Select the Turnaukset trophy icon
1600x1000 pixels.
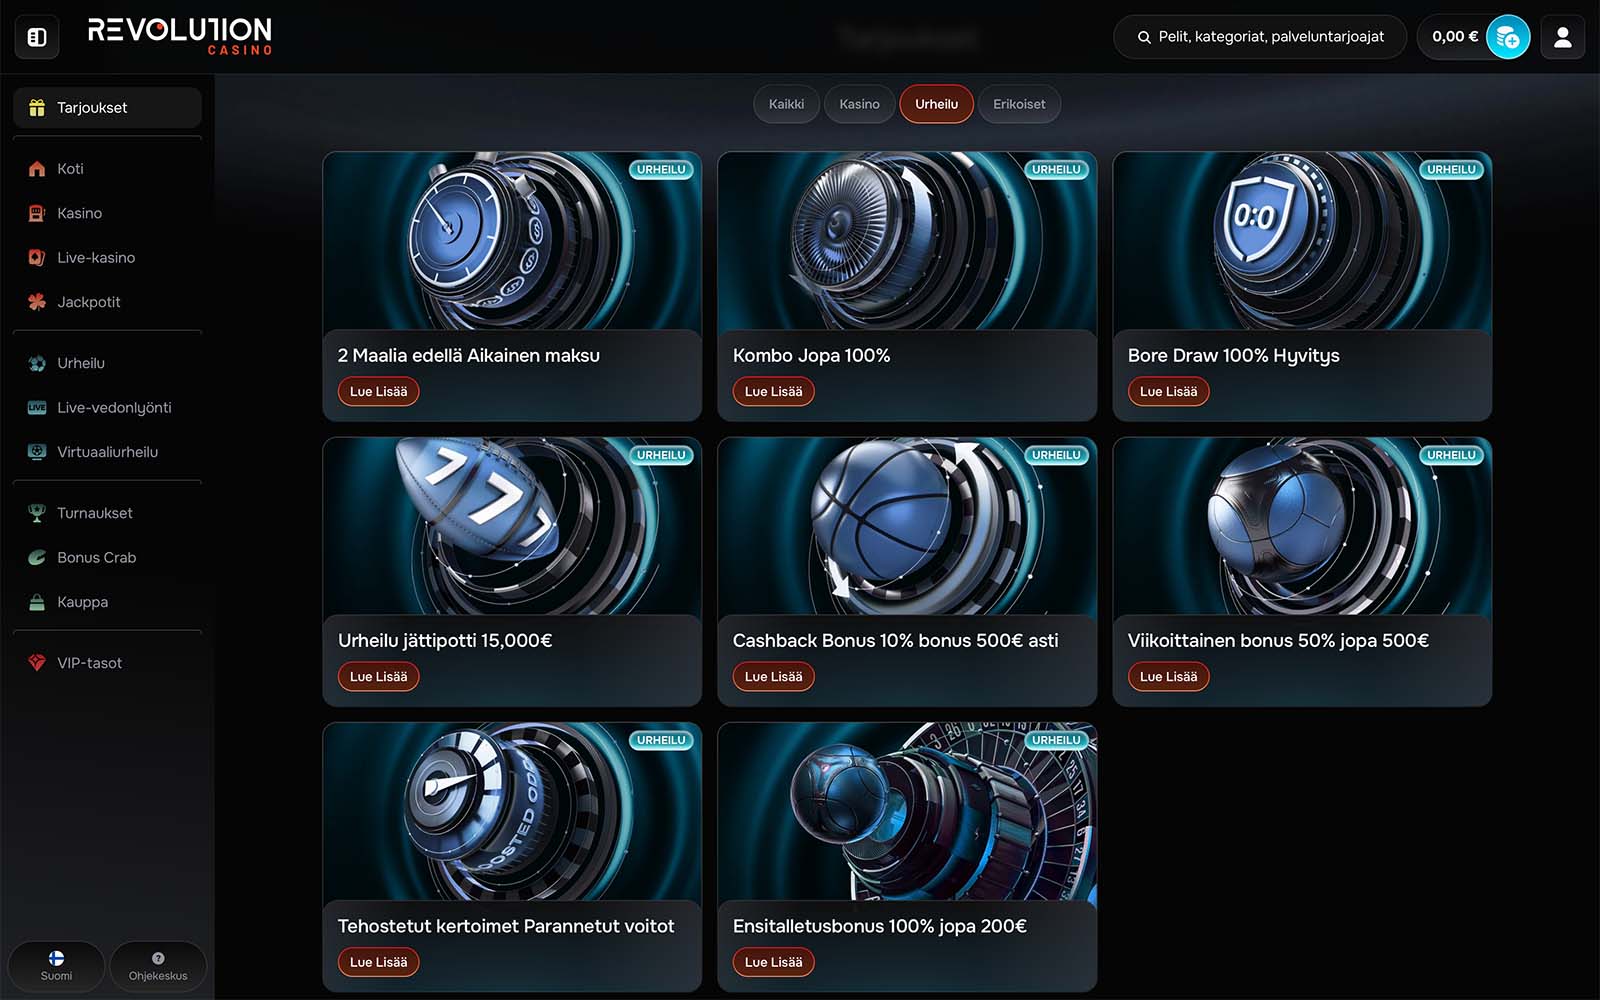click(37, 513)
